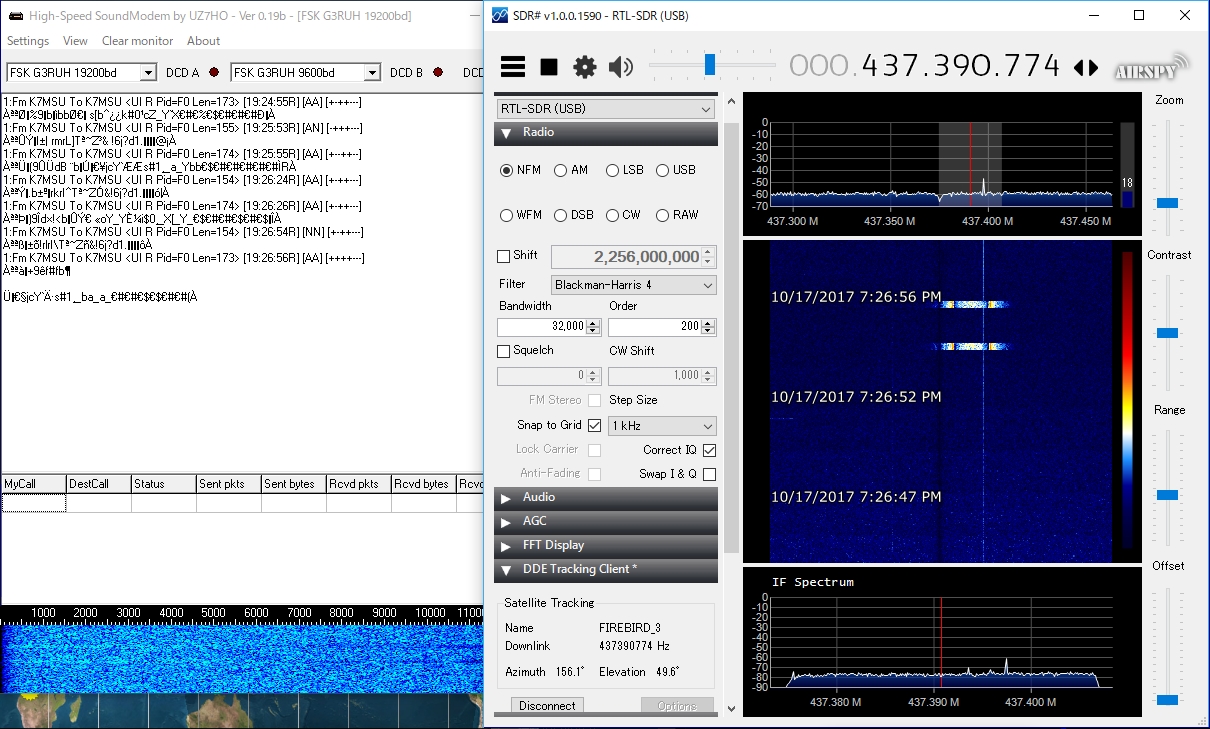Click the AIRSPY logo
Image resolution: width=1210 pixels, height=729 pixels.
(1152, 67)
